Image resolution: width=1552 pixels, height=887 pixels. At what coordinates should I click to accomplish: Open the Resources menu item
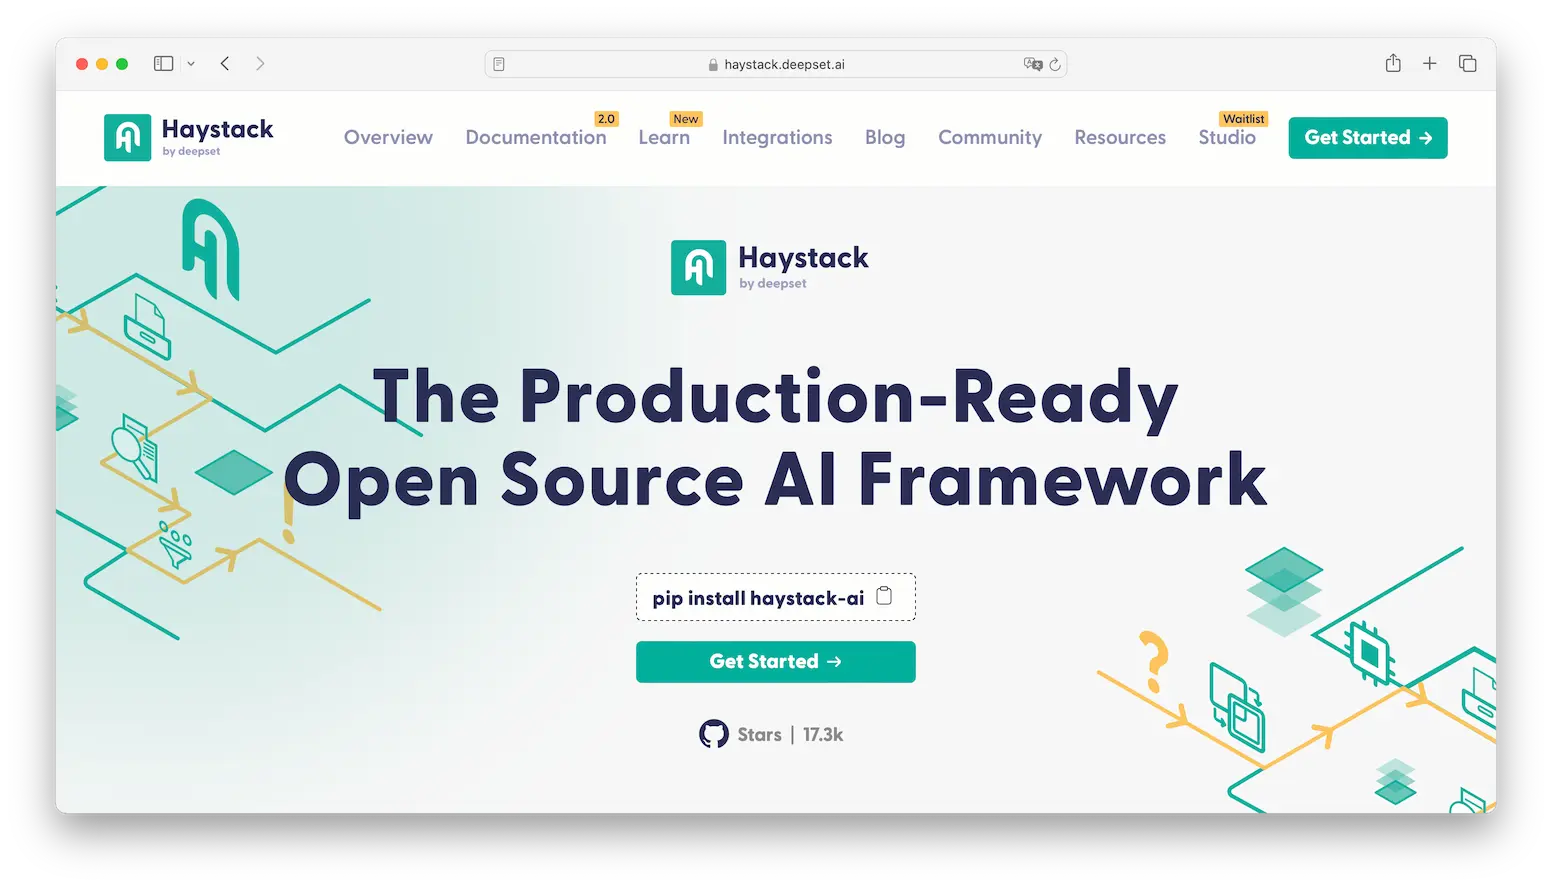click(1120, 137)
